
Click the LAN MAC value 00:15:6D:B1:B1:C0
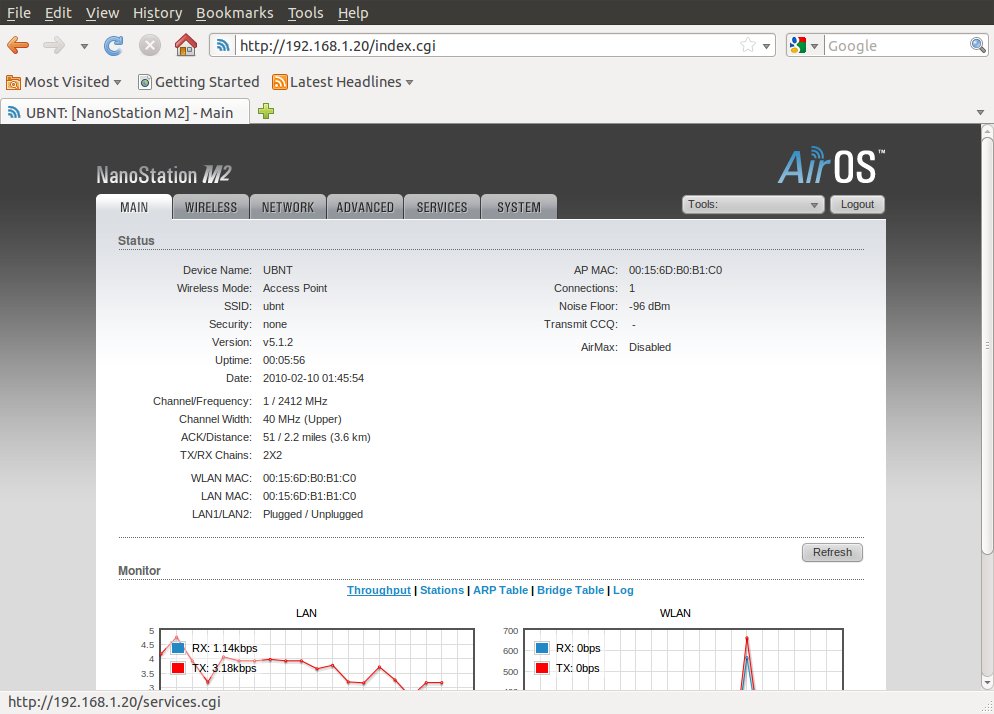click(309, 497)
